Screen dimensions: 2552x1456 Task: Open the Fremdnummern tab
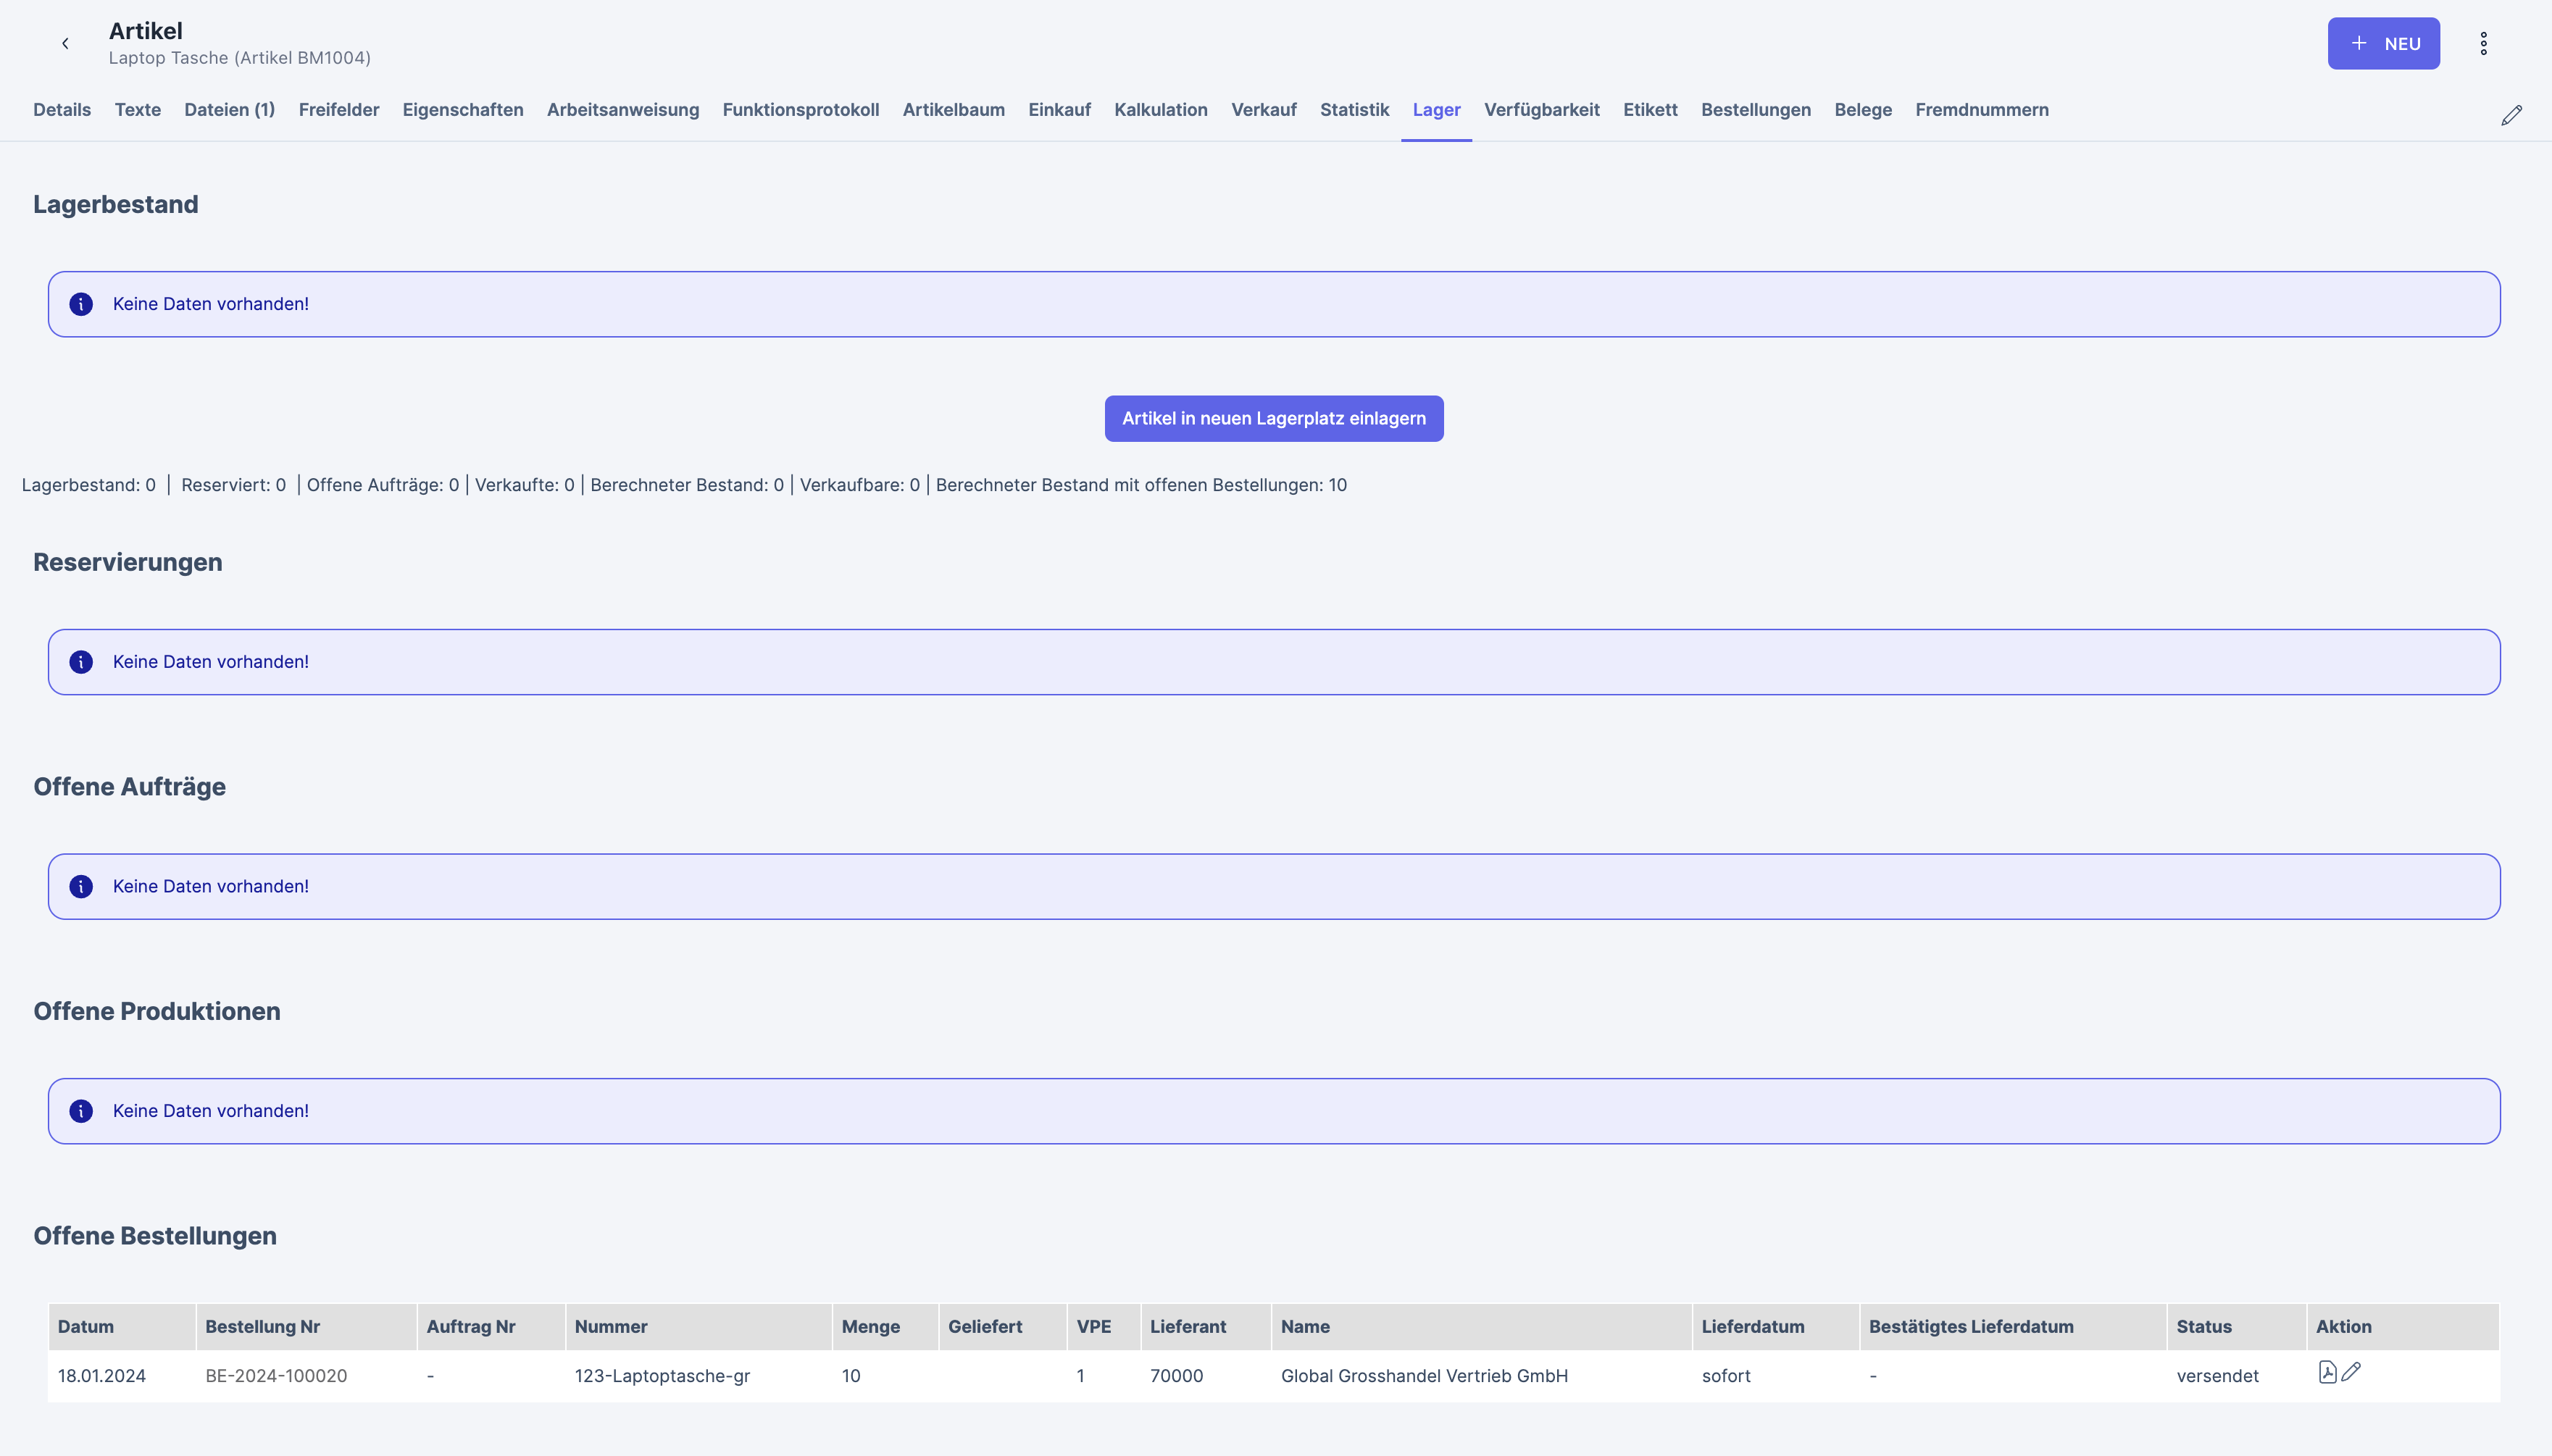1981,110
